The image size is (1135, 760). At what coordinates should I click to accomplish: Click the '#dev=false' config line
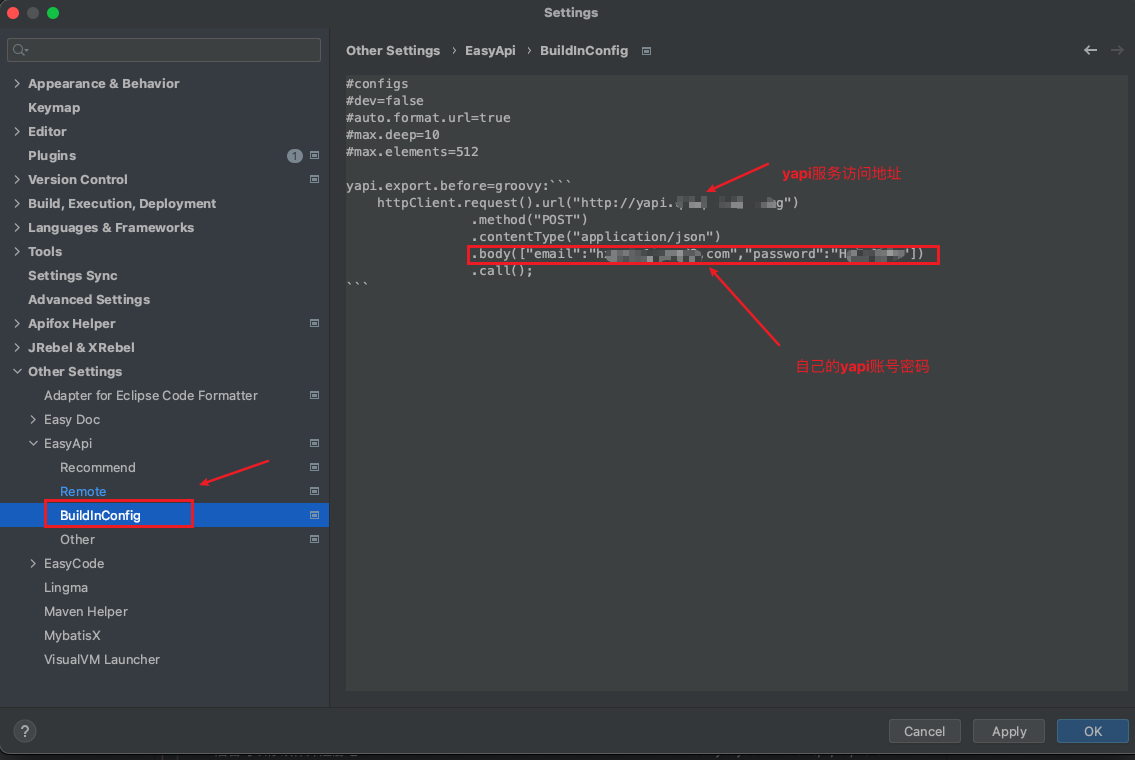tap(384, 101)
